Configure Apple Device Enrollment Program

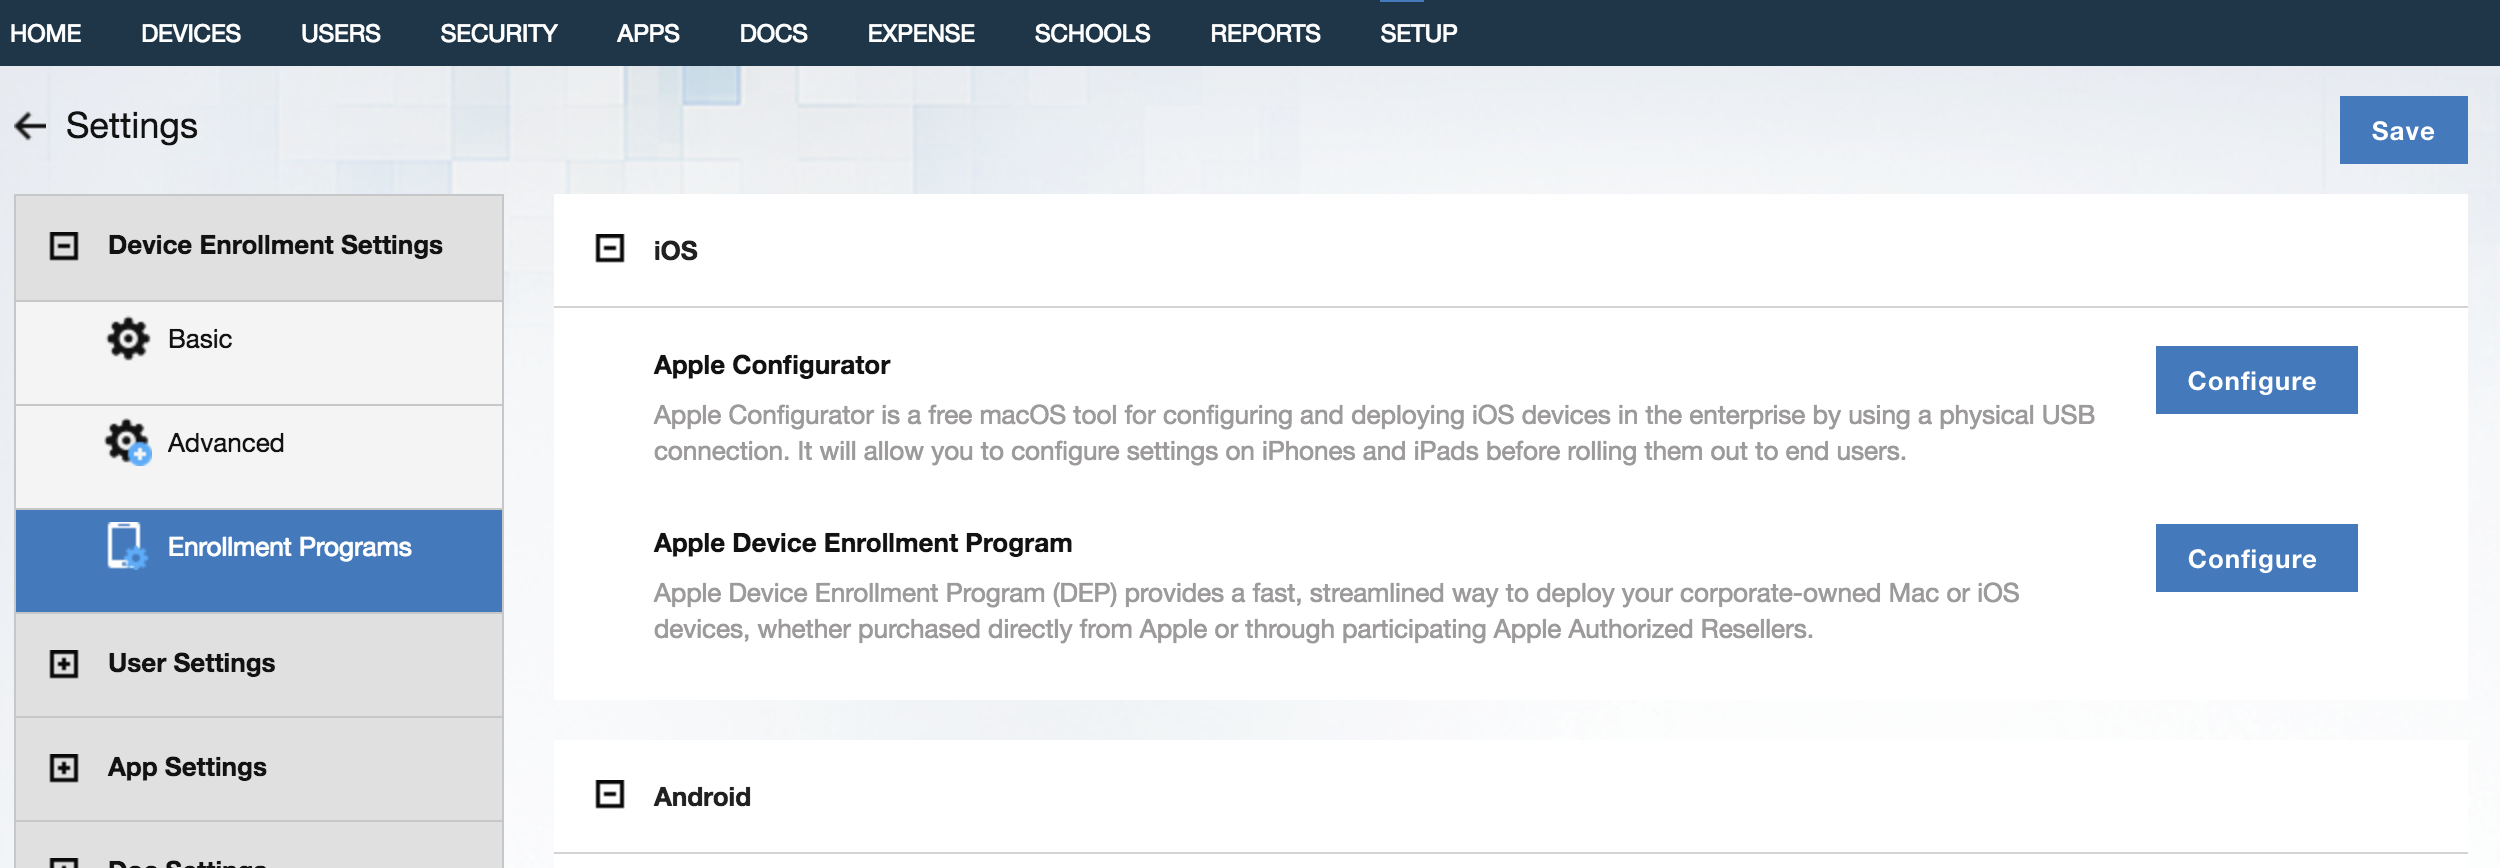[x=2257, y=558]
